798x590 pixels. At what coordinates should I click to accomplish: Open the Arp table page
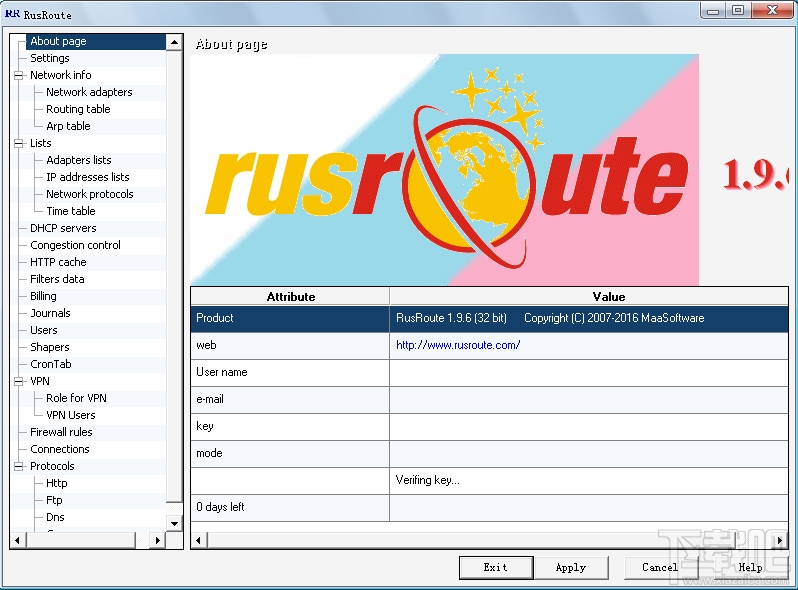coord(68,126)
